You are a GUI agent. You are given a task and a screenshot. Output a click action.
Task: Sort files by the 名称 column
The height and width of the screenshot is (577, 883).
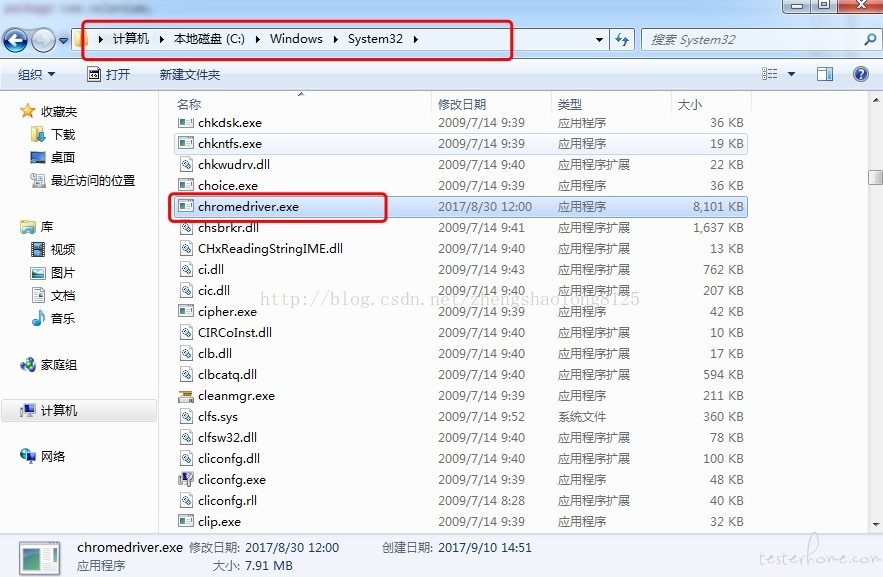189,104
